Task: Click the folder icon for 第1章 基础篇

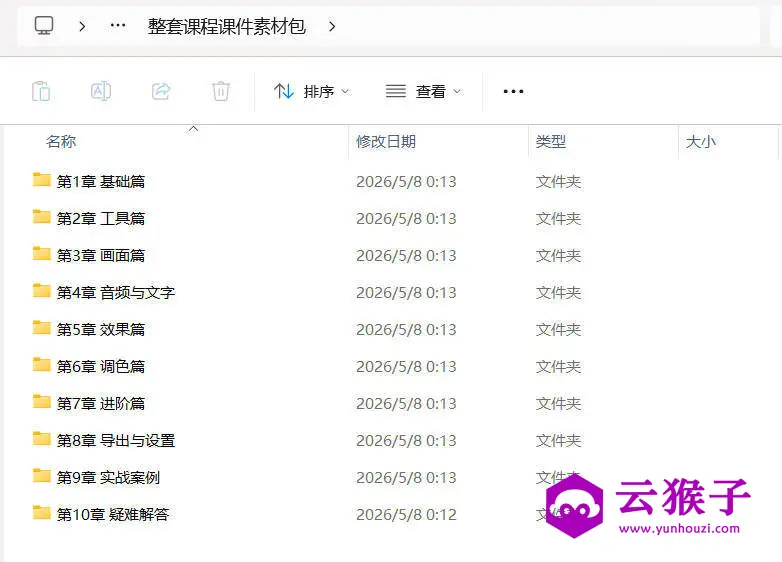Action: click(x=41, y=180)
